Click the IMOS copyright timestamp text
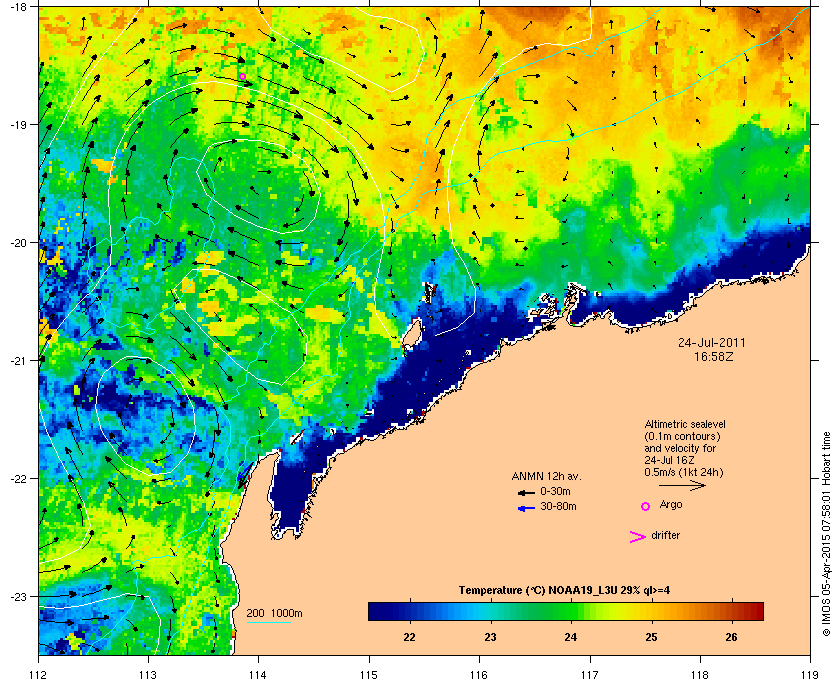 click(826, 535)
